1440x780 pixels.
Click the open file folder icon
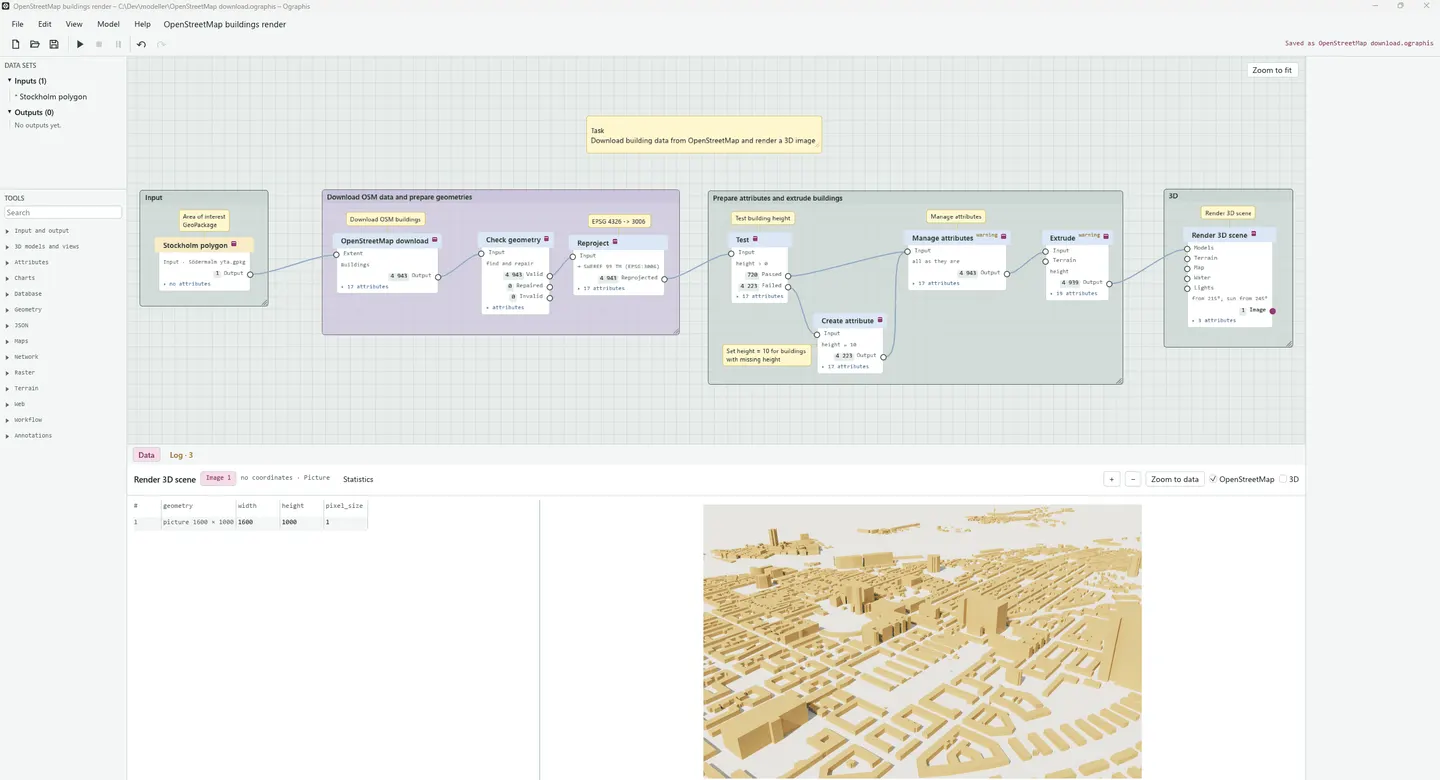35,44
